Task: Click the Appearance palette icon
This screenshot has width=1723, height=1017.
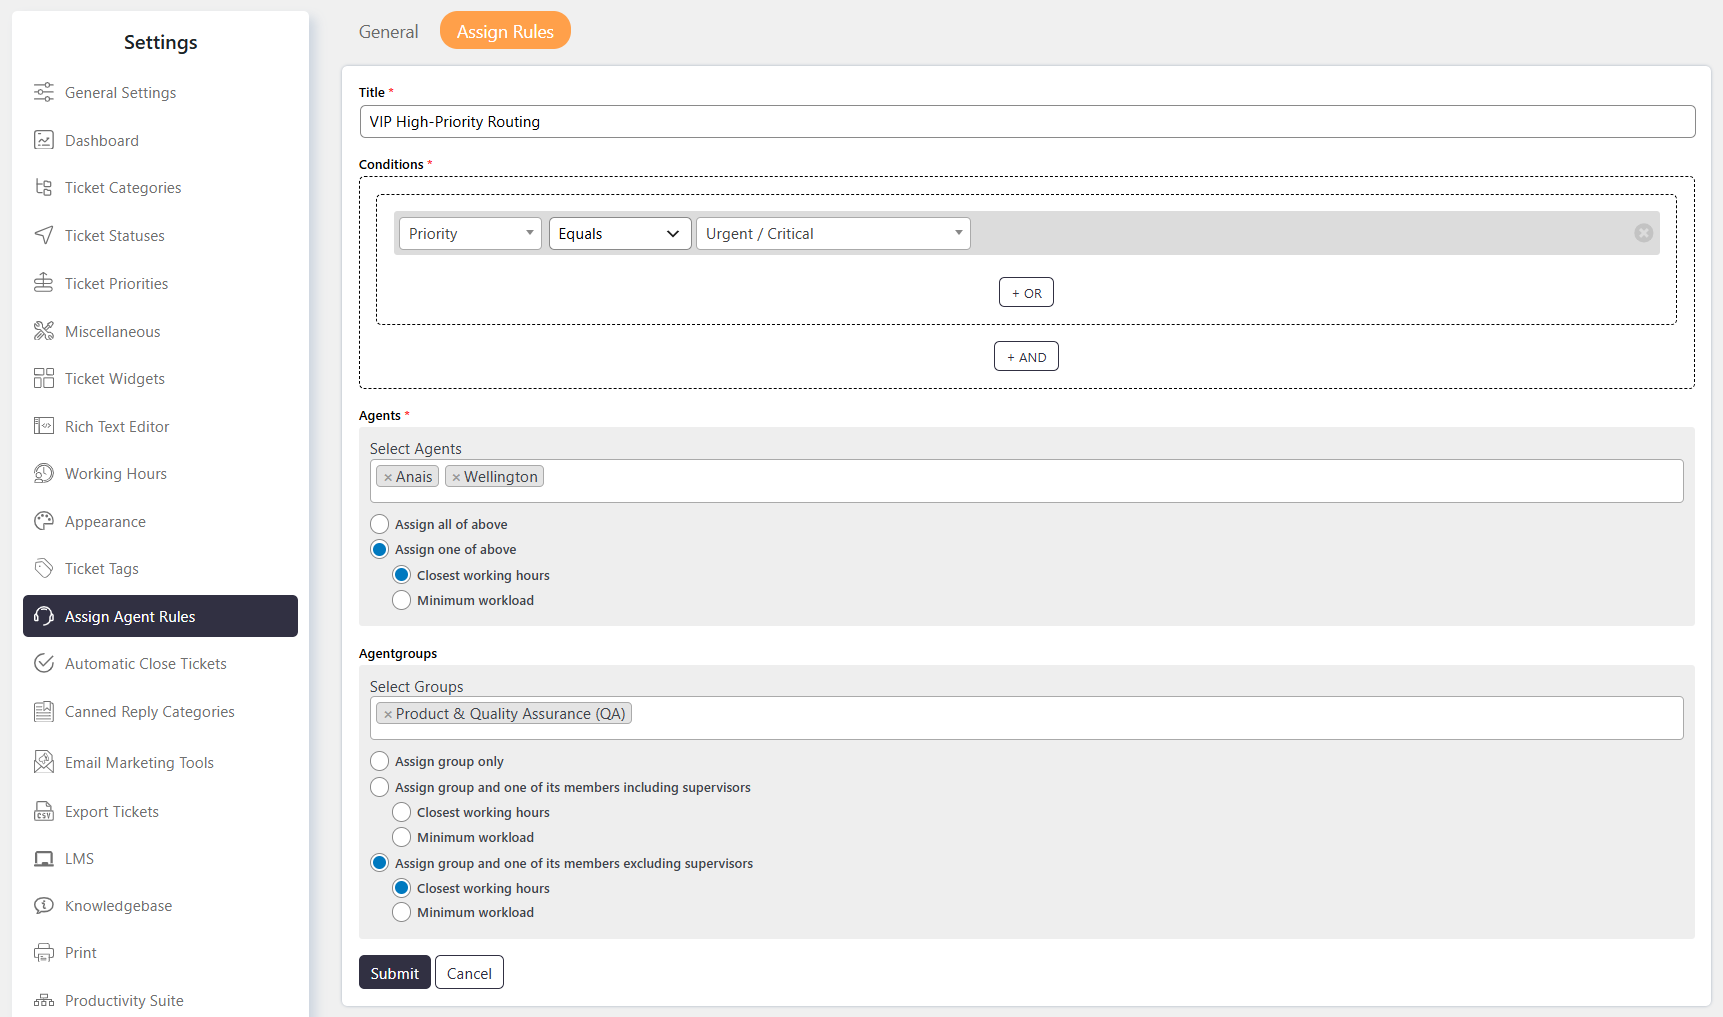Action: coord(44,521)
